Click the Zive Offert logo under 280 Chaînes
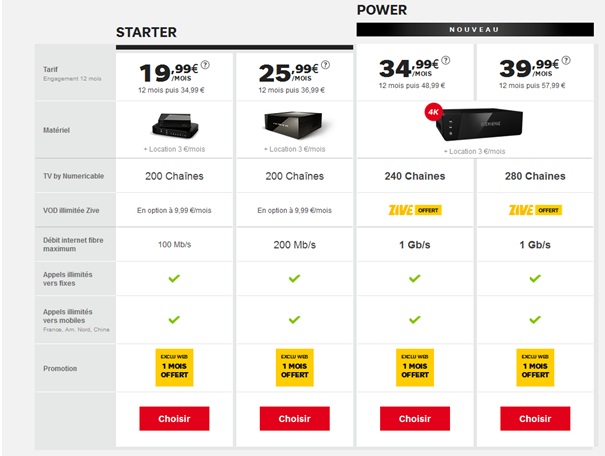The image size is (605, 456). 535,210
